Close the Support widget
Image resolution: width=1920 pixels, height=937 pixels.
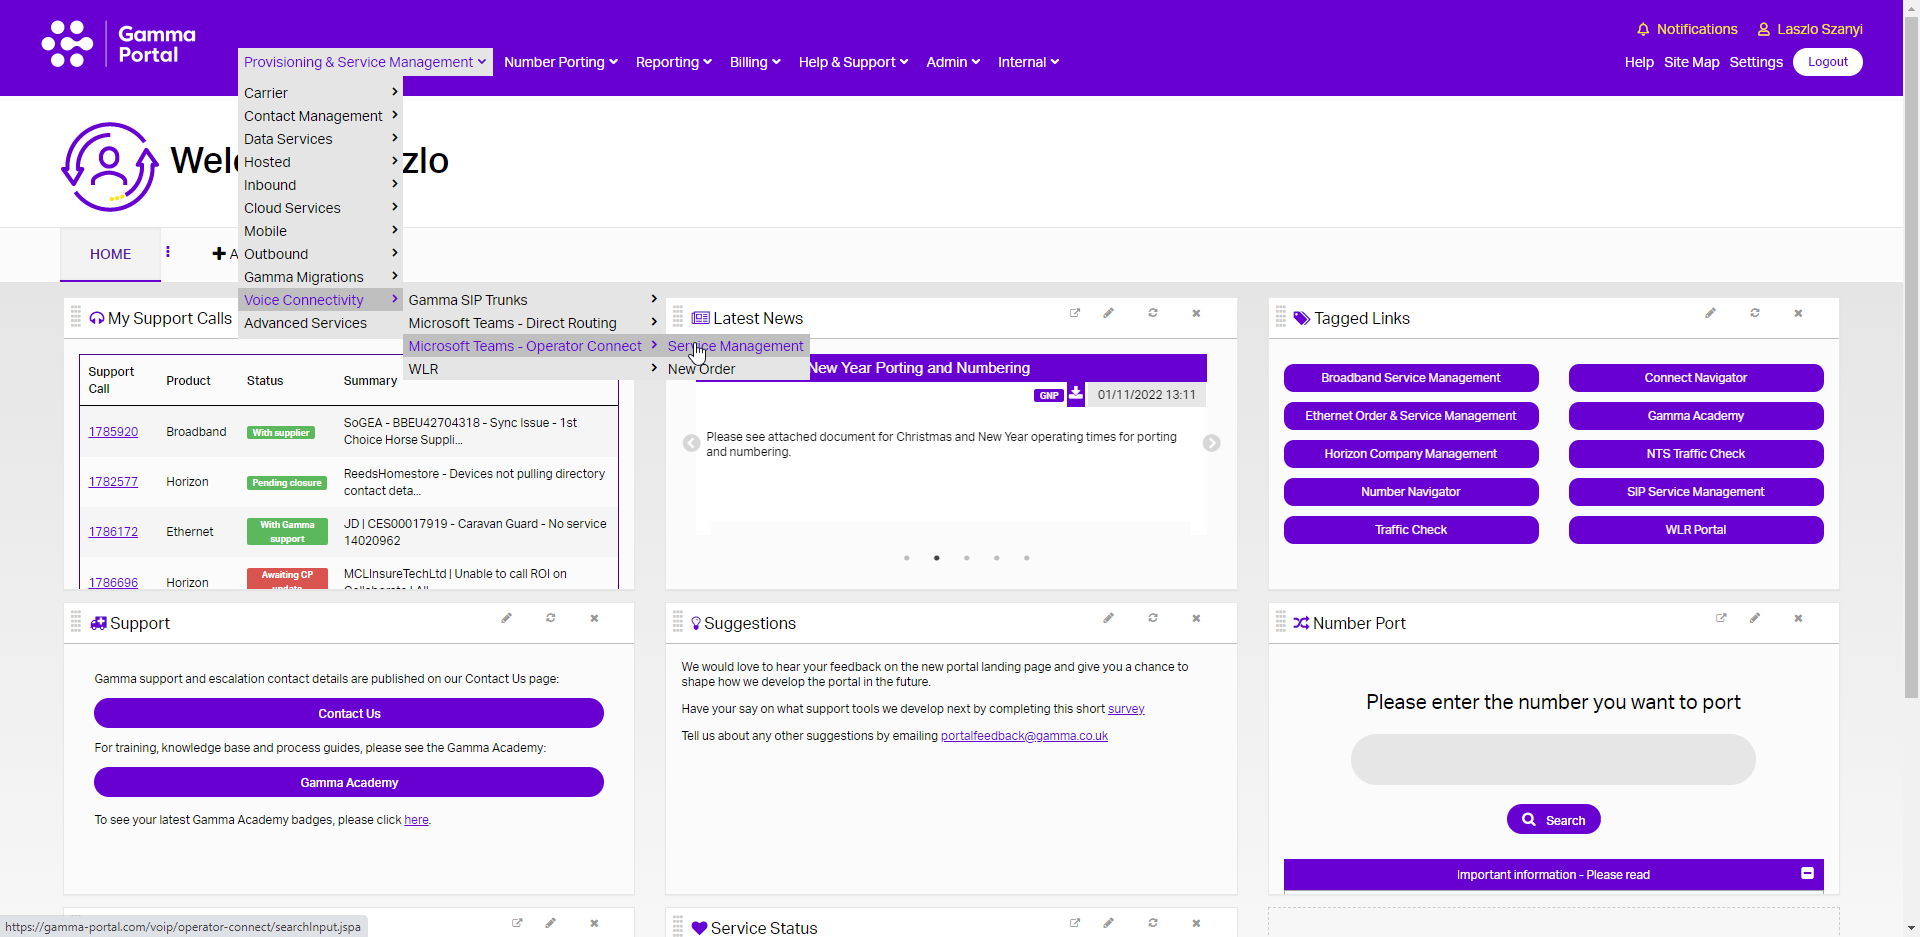tap(594, 618)
